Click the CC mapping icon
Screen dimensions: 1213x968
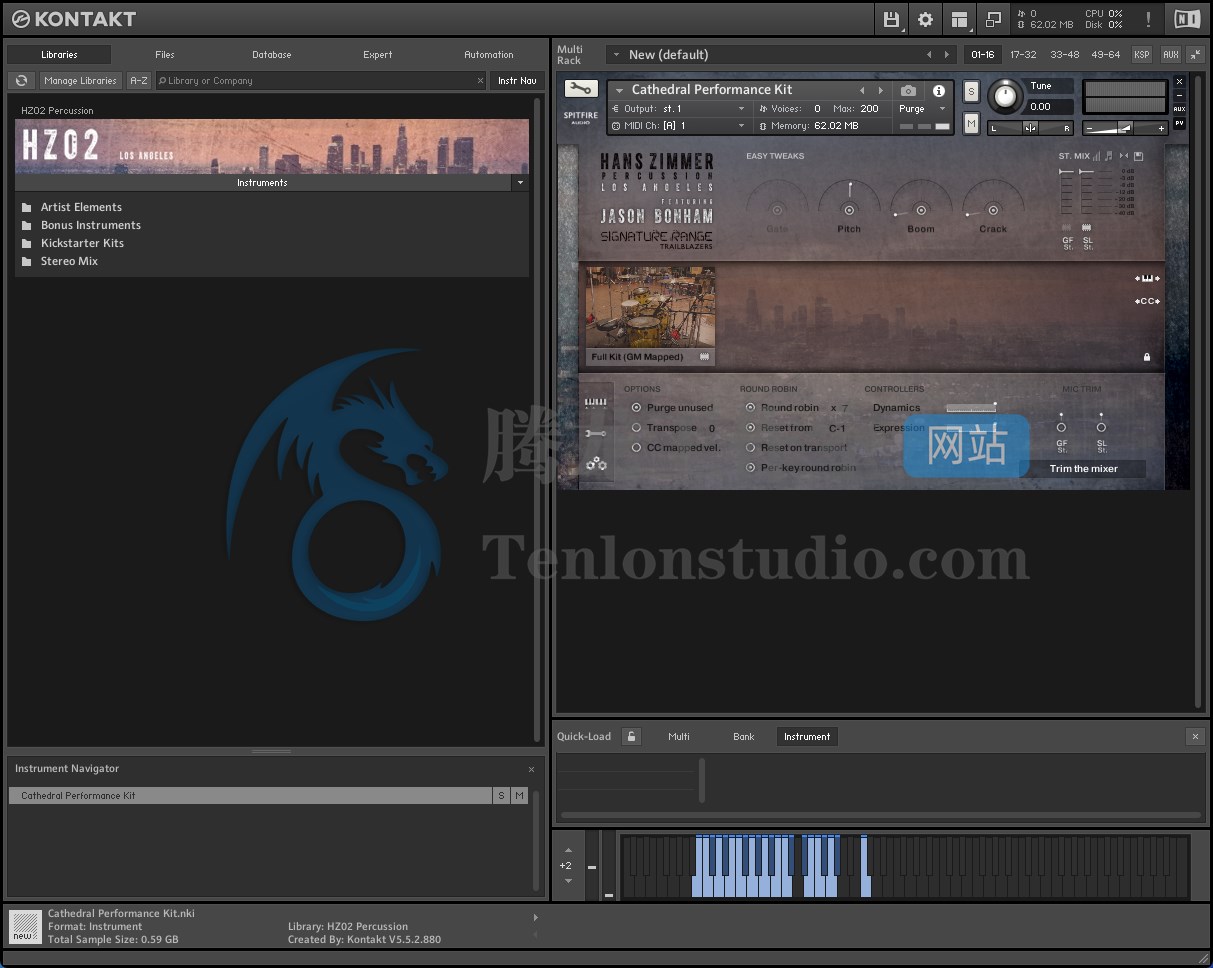click(x=1147, y=301)
